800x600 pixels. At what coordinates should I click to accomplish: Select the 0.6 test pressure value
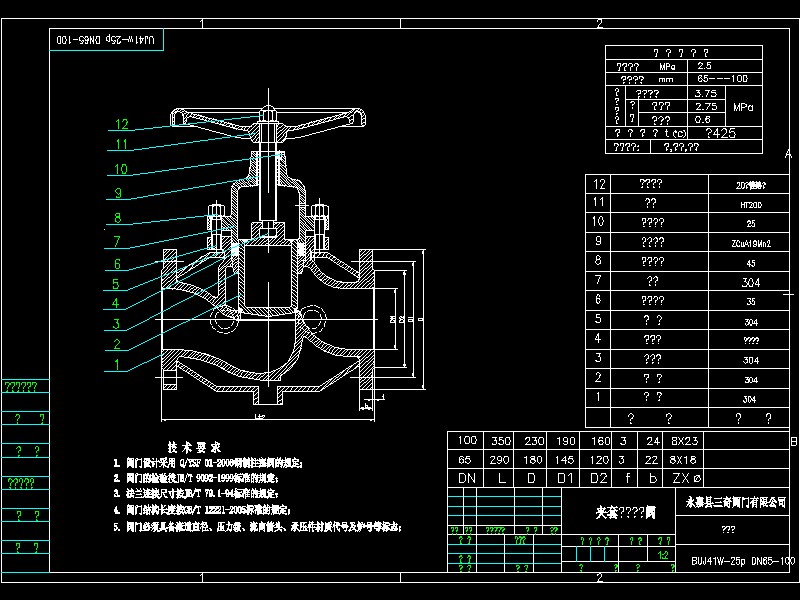(x=703, y=120)
